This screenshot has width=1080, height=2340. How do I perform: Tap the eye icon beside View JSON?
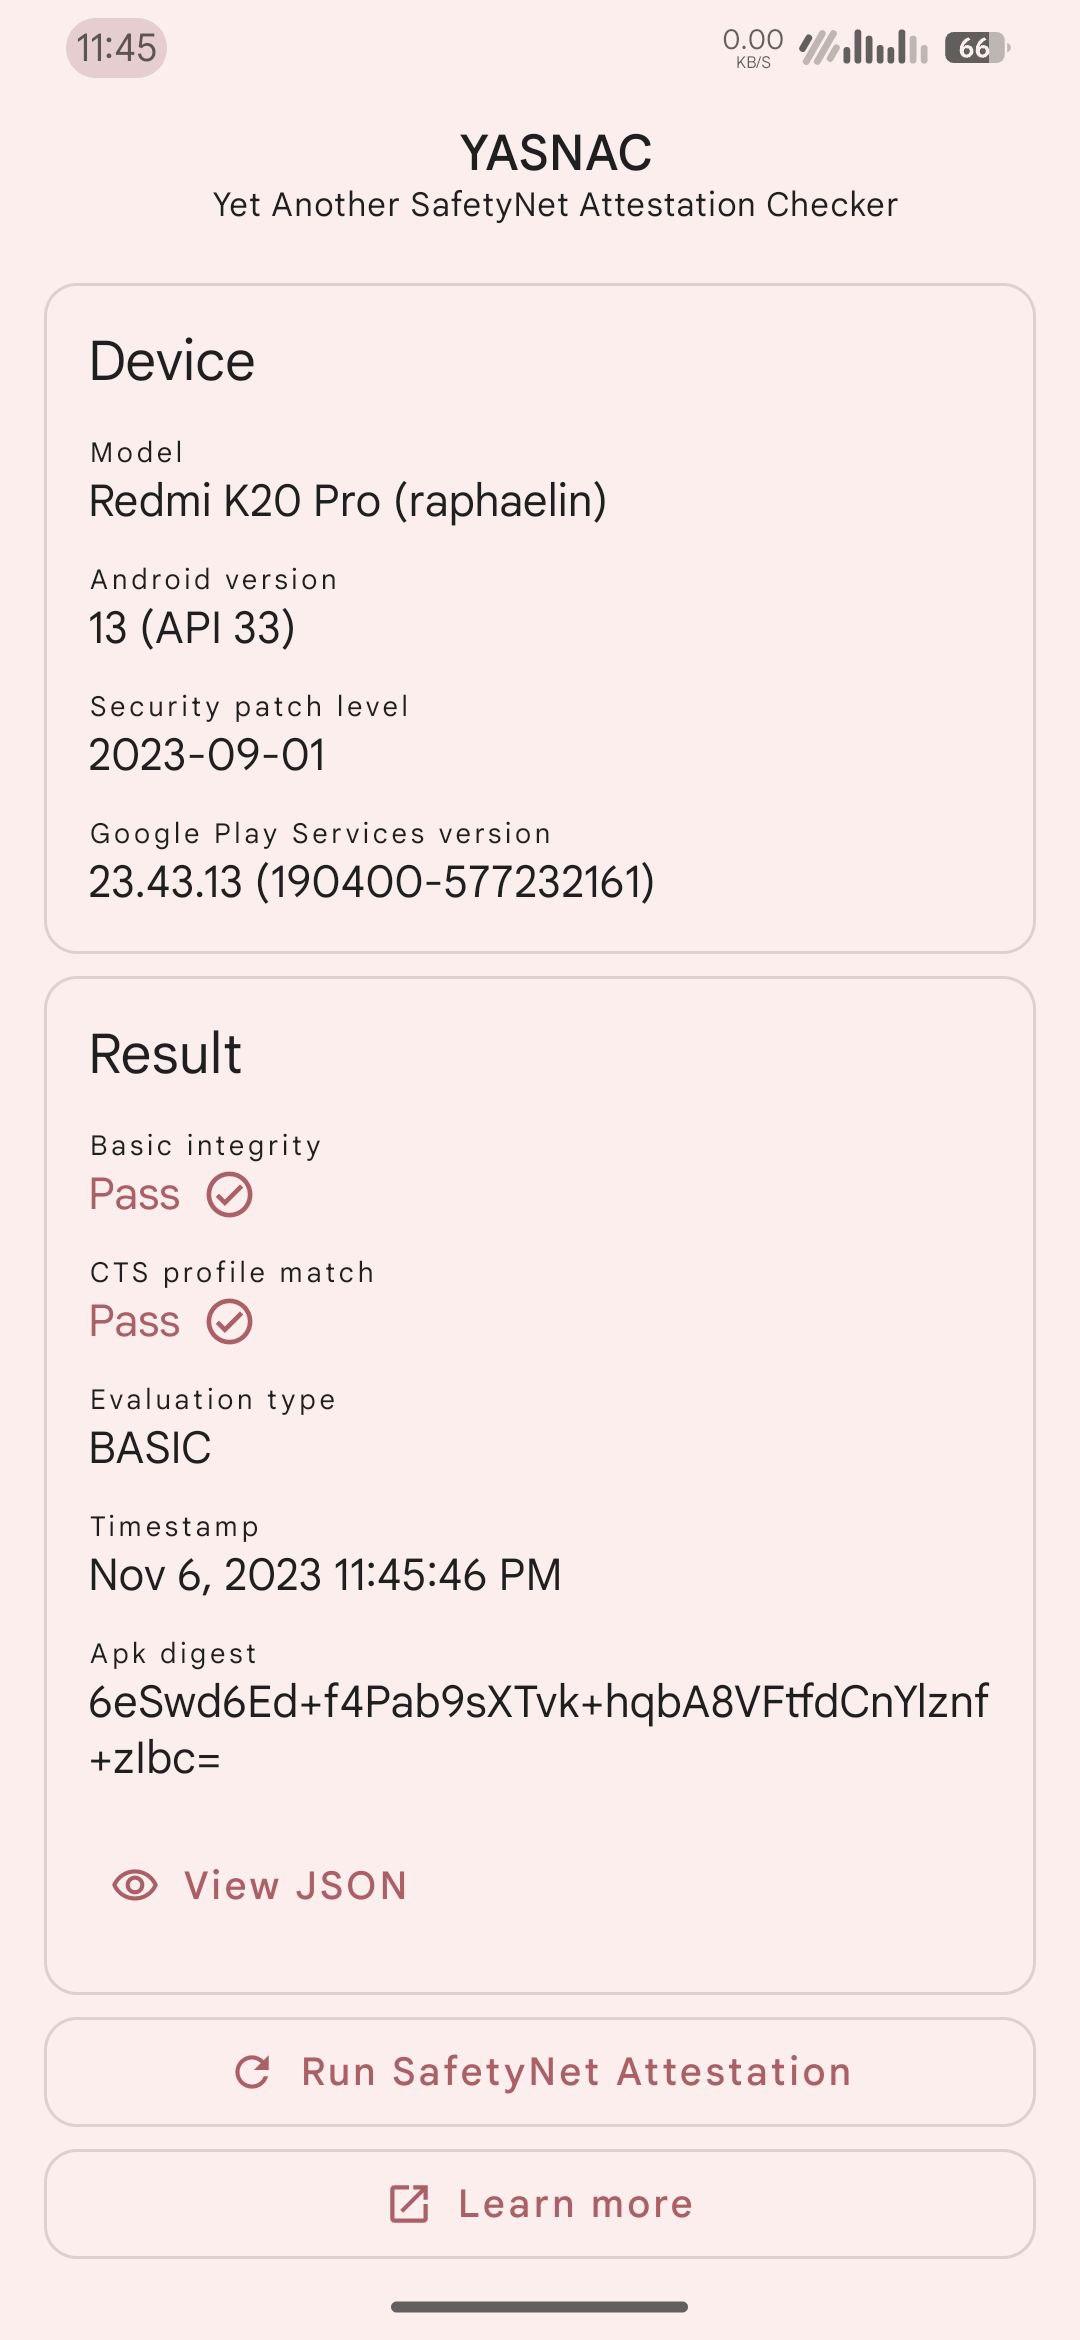pyautogui.click(x=135, y=1885)
